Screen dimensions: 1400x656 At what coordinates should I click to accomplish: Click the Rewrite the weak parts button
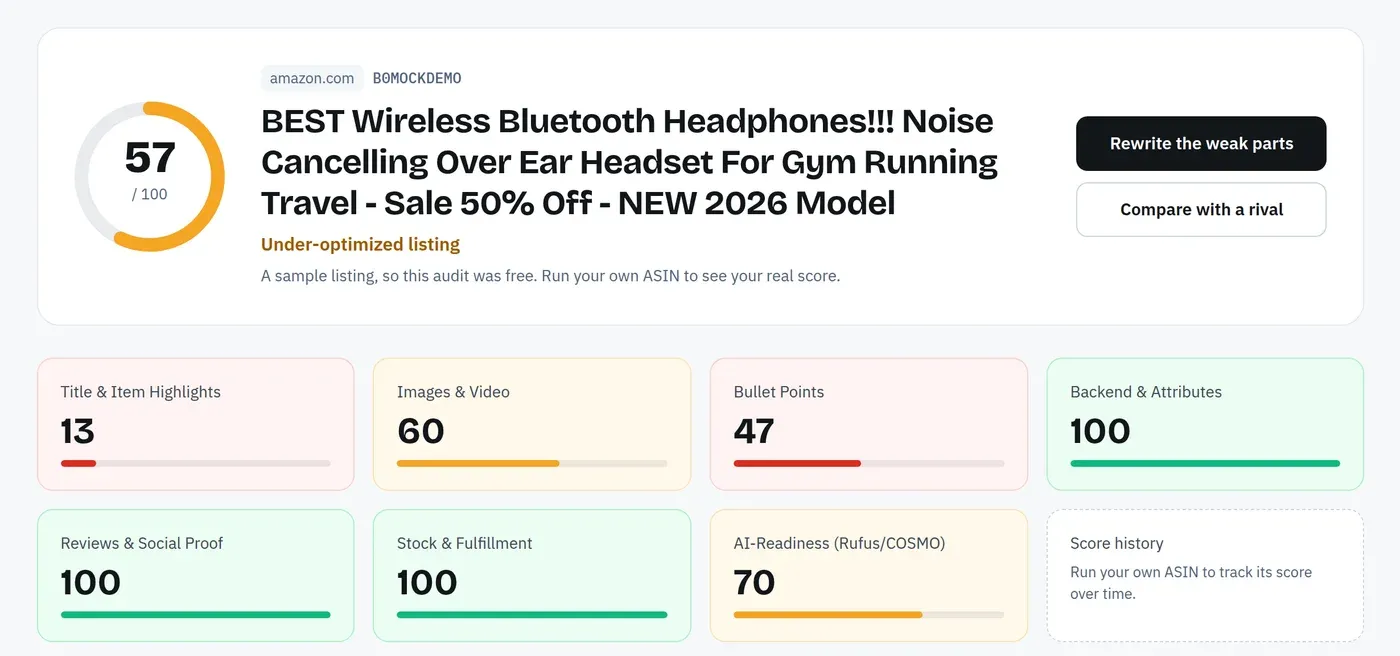tap(1201, 144)
